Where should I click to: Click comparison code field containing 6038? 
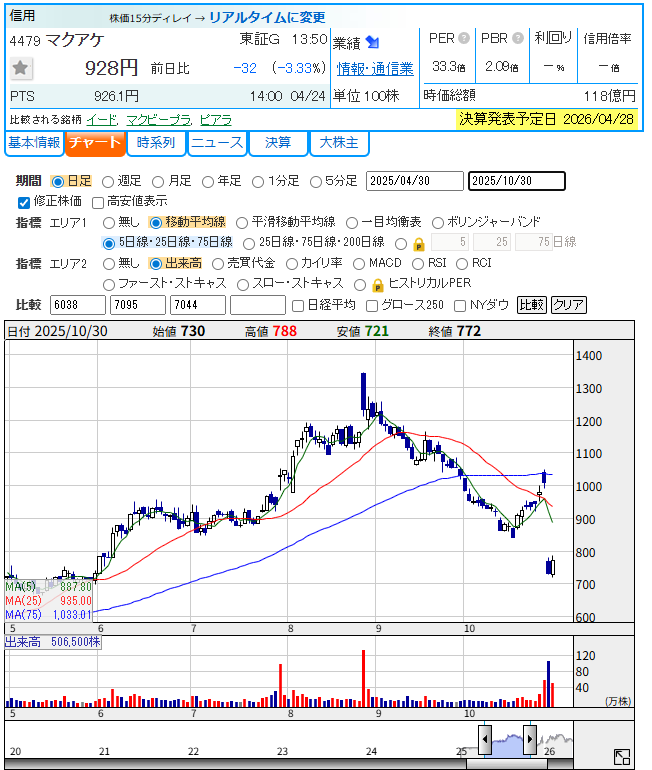click(x=78, y=305)
